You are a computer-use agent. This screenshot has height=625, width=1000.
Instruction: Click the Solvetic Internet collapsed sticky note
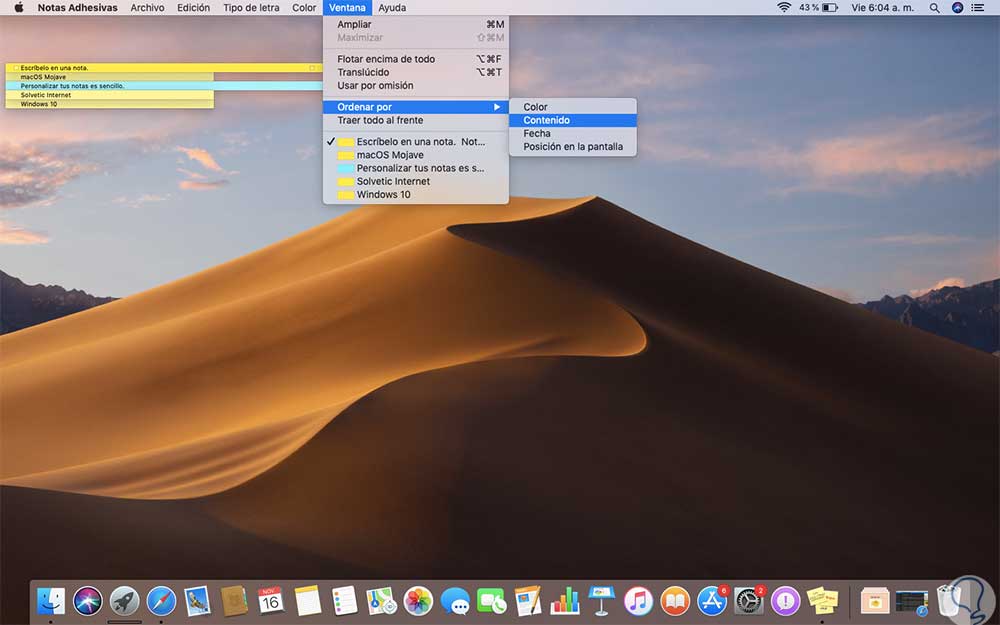point(110,94)
